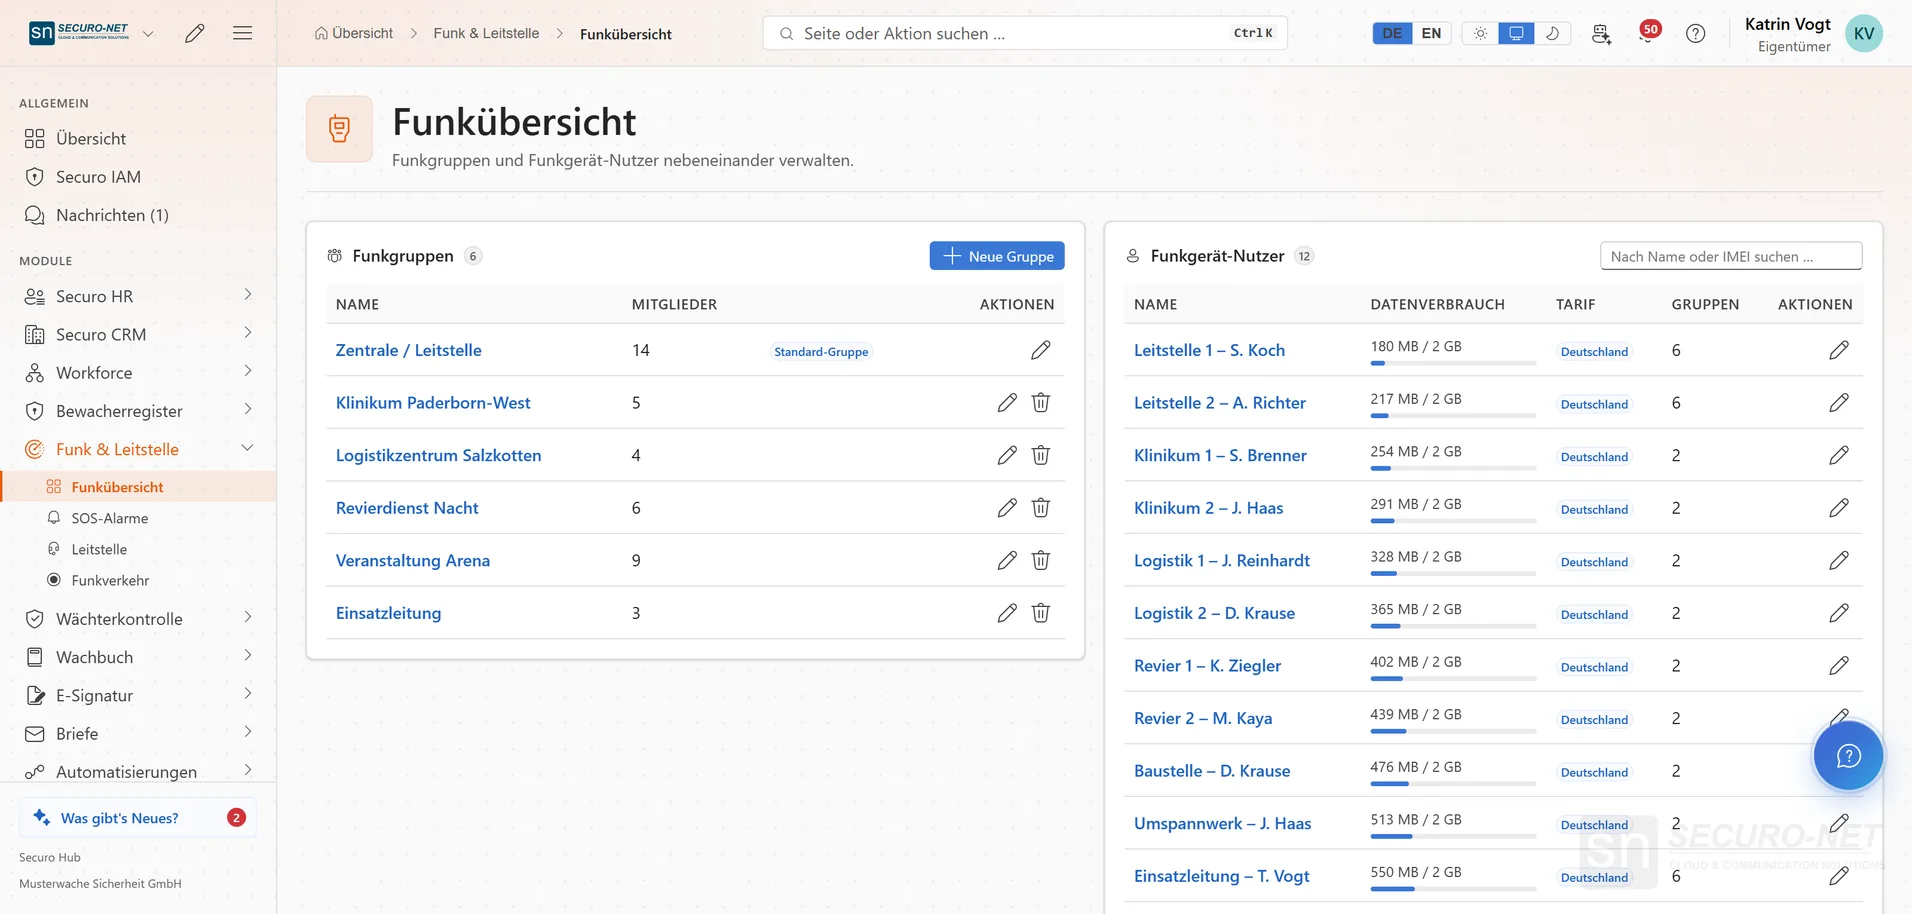
Task: Open the Baustelle – D. Krause user link
Action: (1212, 771)
